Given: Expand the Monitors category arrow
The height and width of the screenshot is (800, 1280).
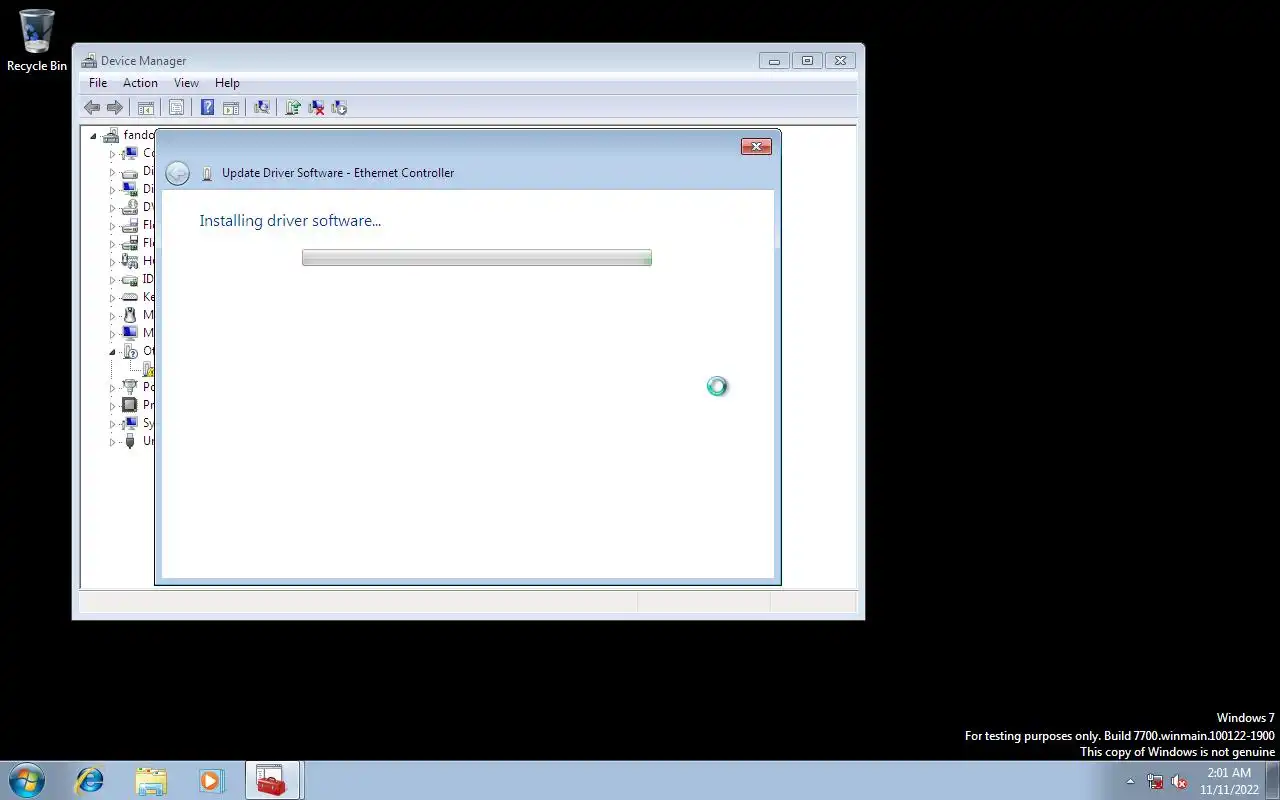Looking at the screenshot, I should (112, 334).
